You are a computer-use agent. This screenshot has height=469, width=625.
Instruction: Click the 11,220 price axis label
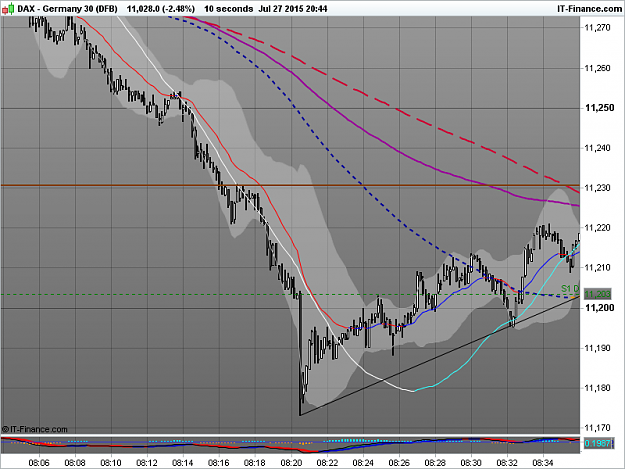point(597,228)
